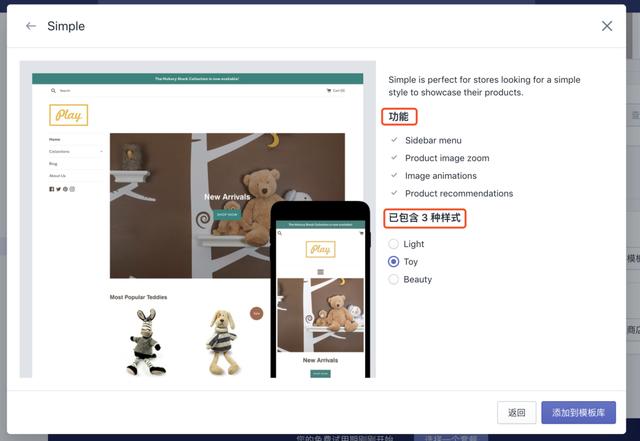The height and width of the screenshot is (441, 640).
Task: Click the teddy image in phone preview
Action: click(x=320, y=315)
